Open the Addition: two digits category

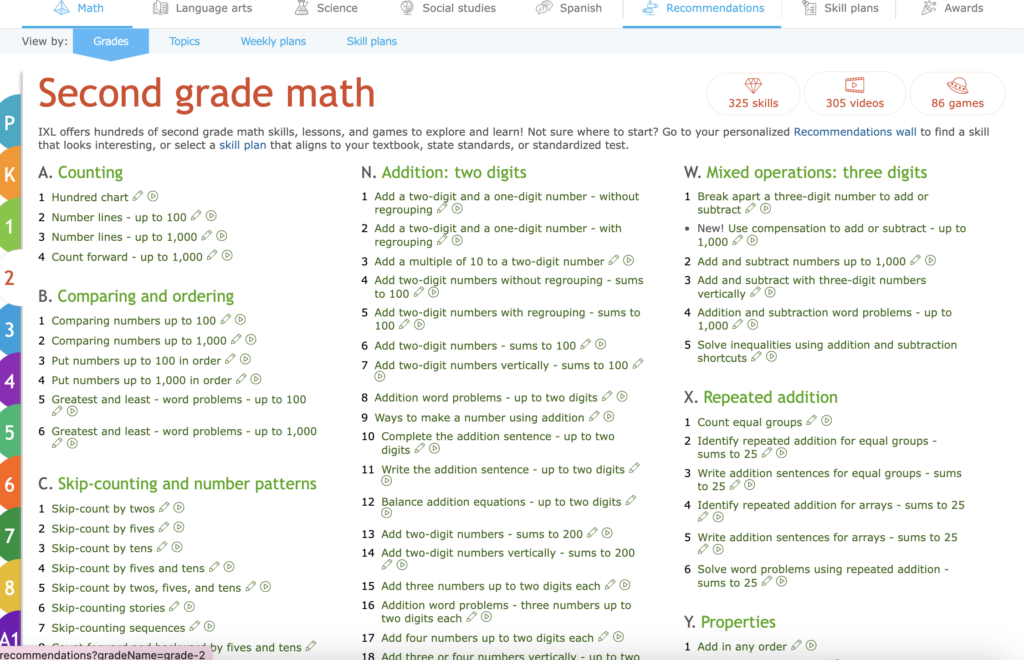[x=454, y=172]
